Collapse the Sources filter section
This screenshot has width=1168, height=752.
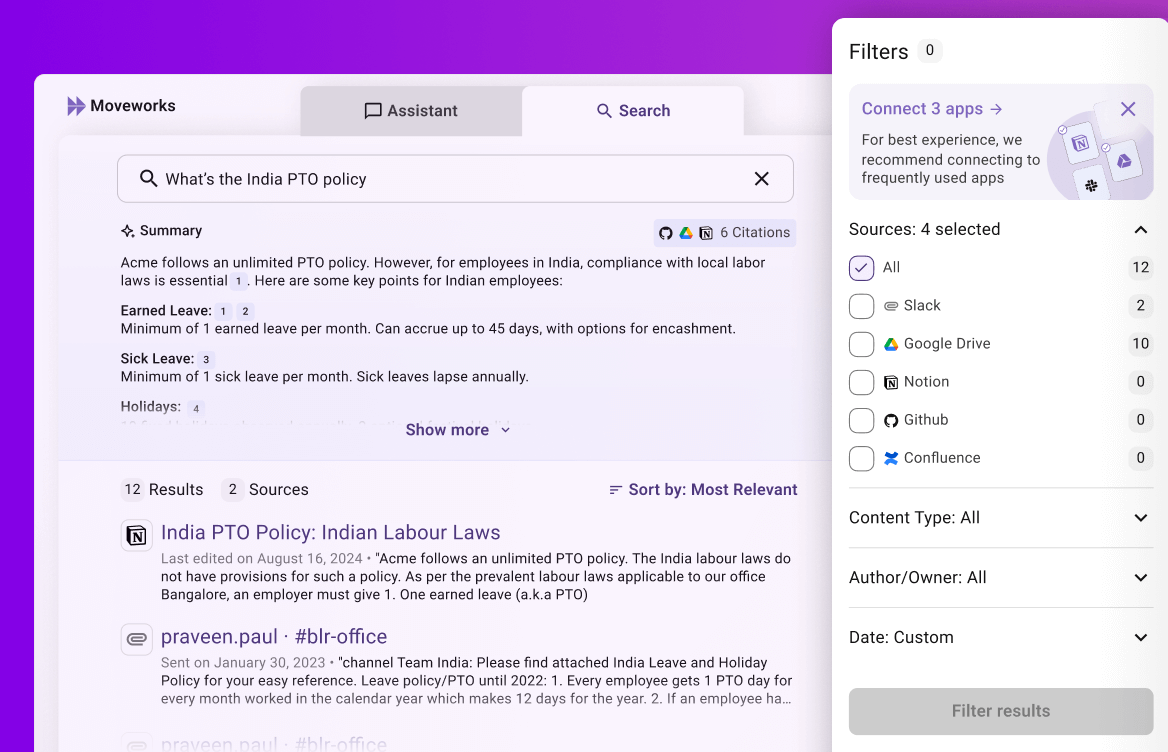click(x=1141, y=229)
